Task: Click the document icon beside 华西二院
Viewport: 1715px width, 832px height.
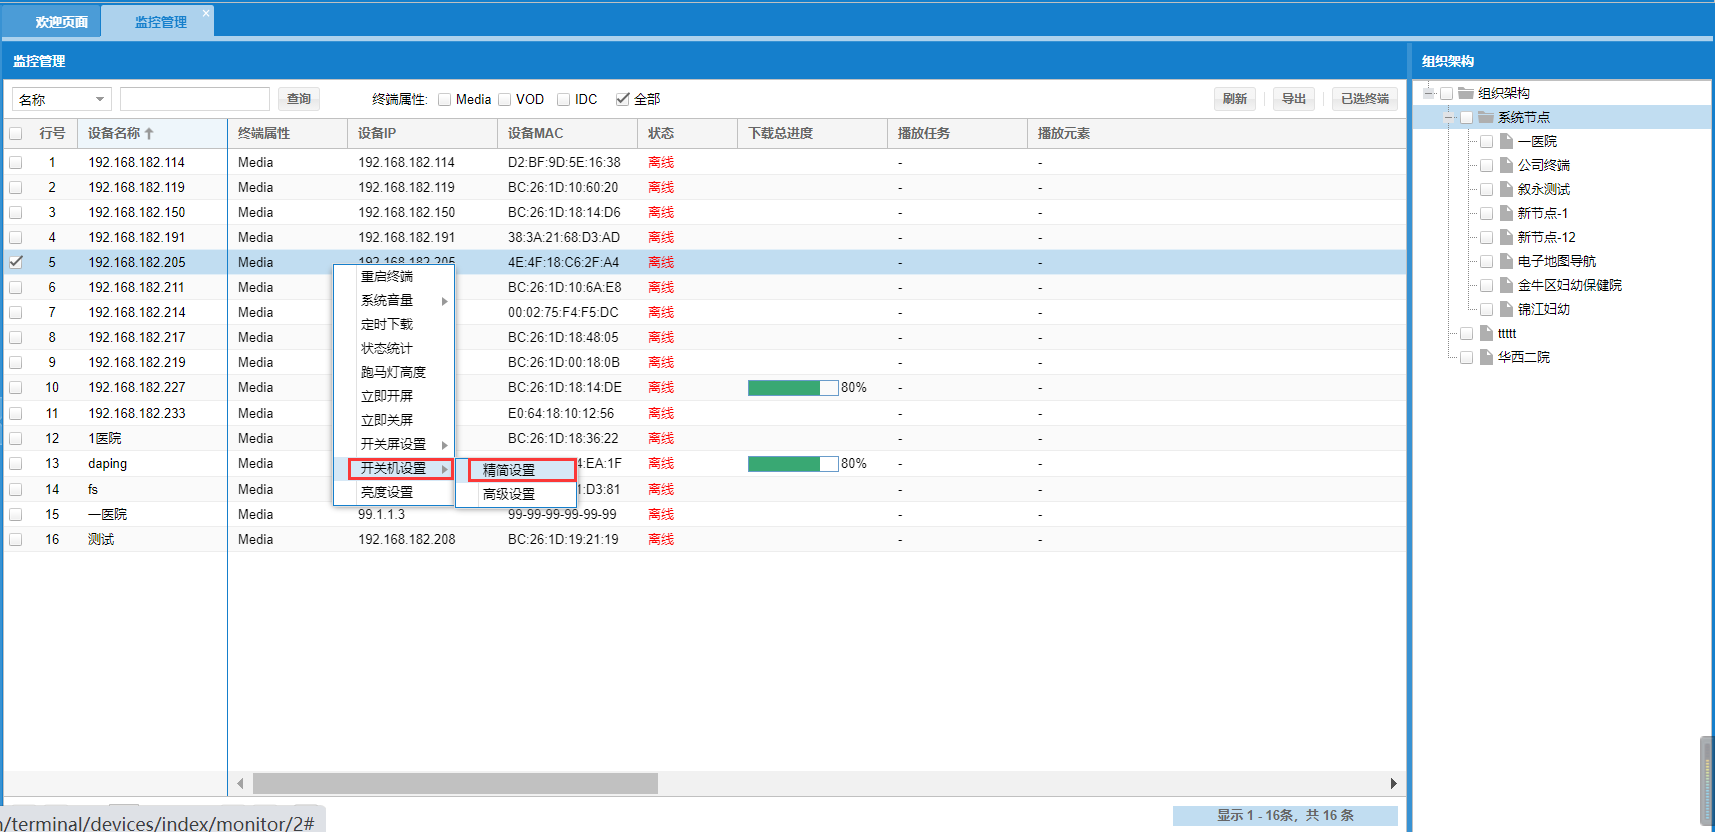Action: click(1486, 357)
